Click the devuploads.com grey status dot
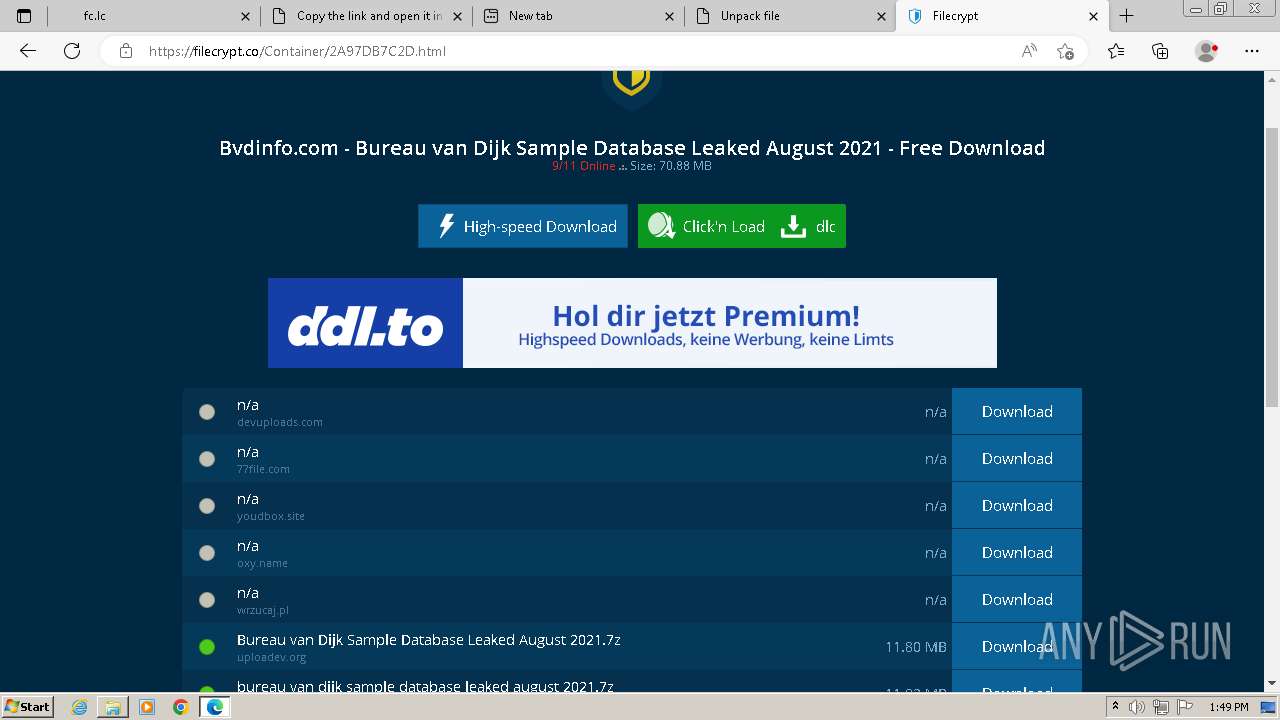 coord(207,412)
